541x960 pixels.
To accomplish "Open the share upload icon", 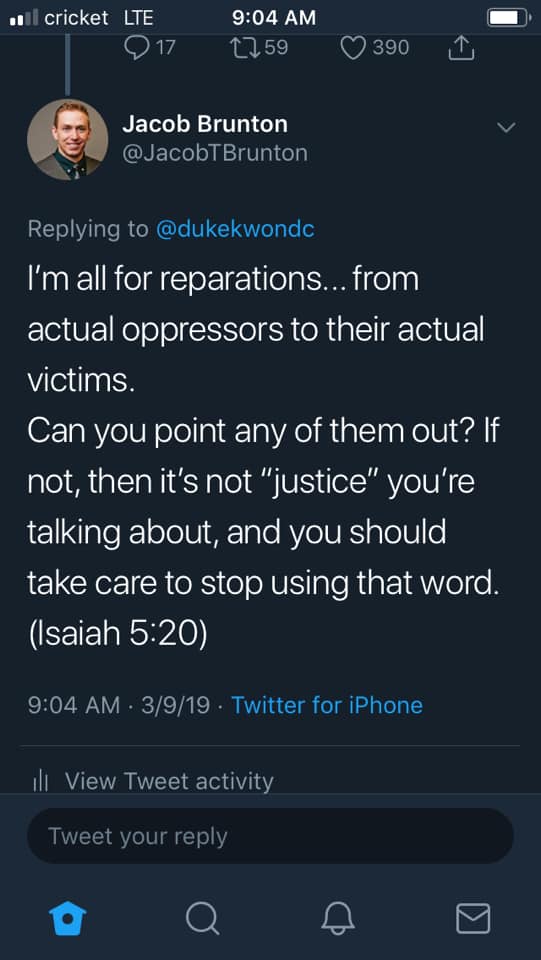I will [x=461, y=48].
